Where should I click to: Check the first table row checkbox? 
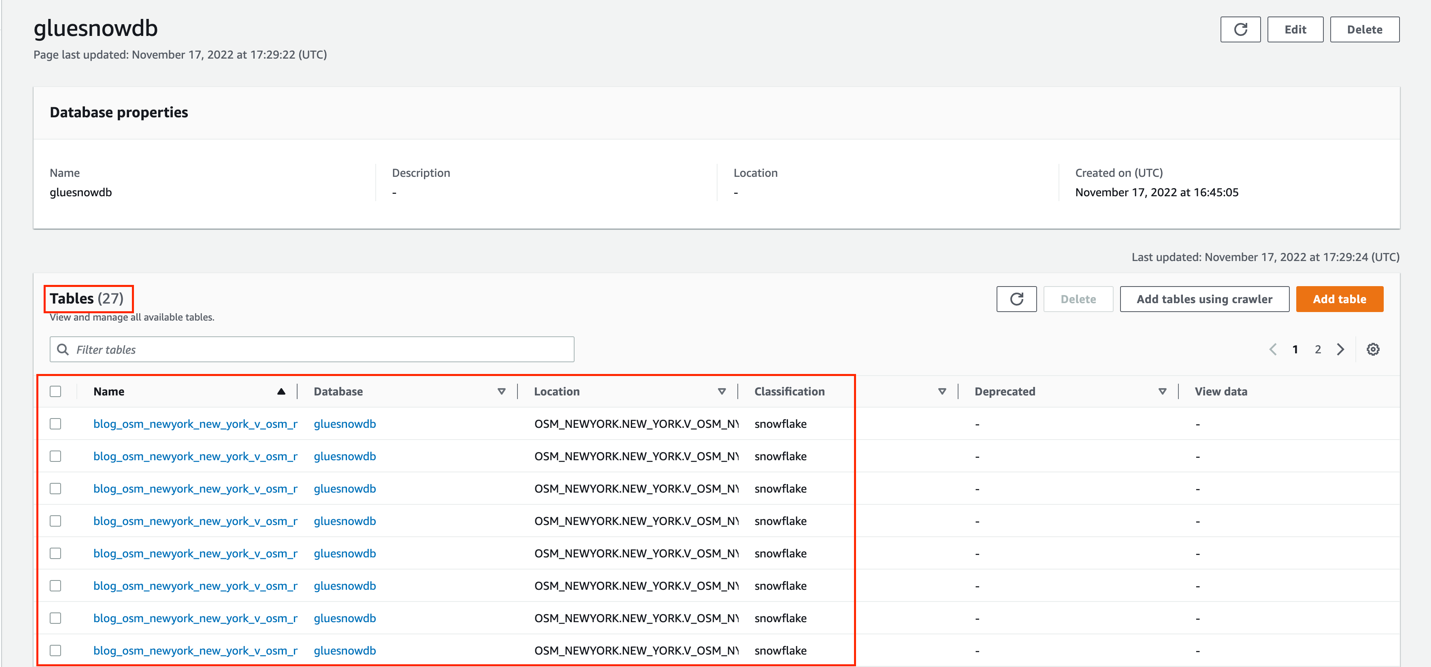56,423
